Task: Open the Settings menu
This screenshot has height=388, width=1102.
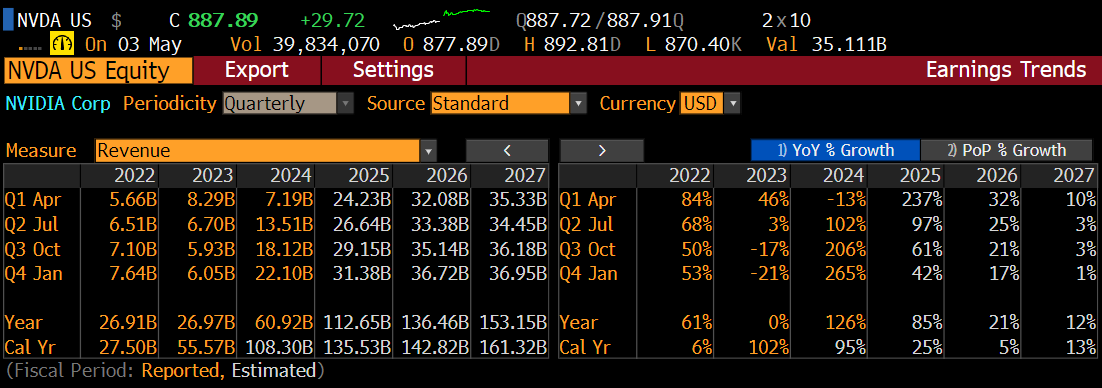Action: click(394, 70)
